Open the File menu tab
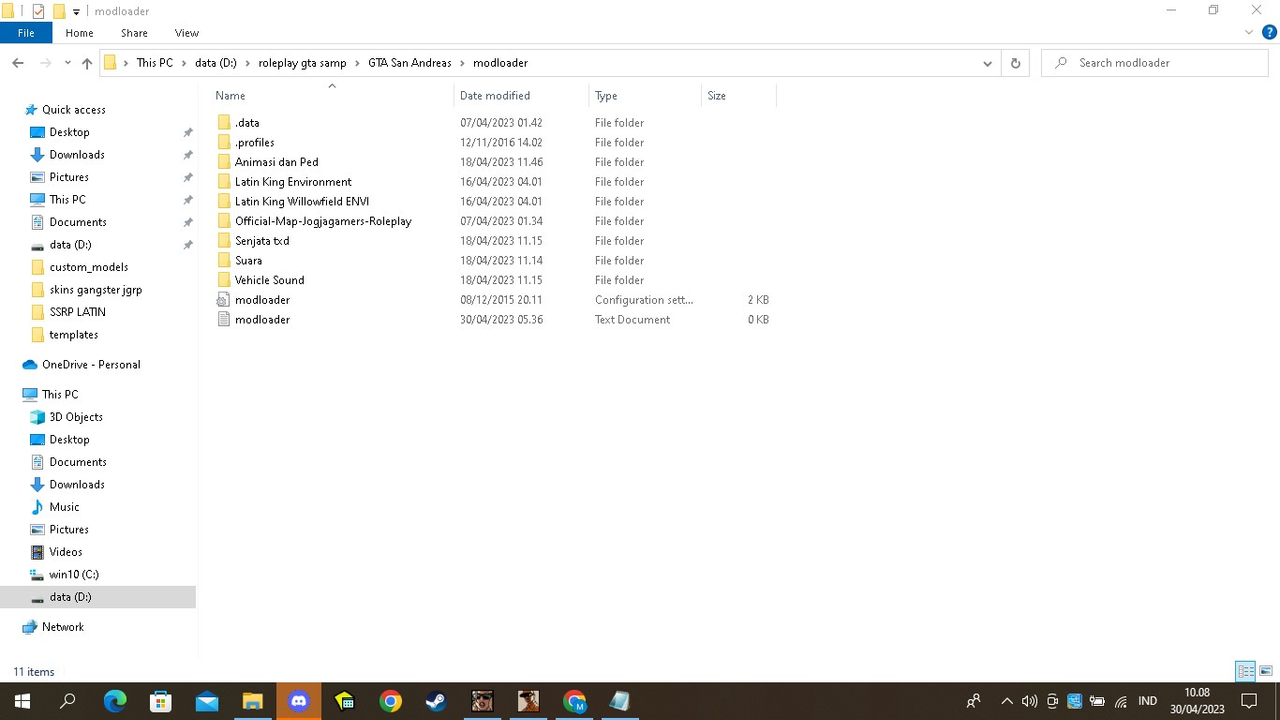Image resolution: width=1280 pixels, height=720 pixels. 26,33
